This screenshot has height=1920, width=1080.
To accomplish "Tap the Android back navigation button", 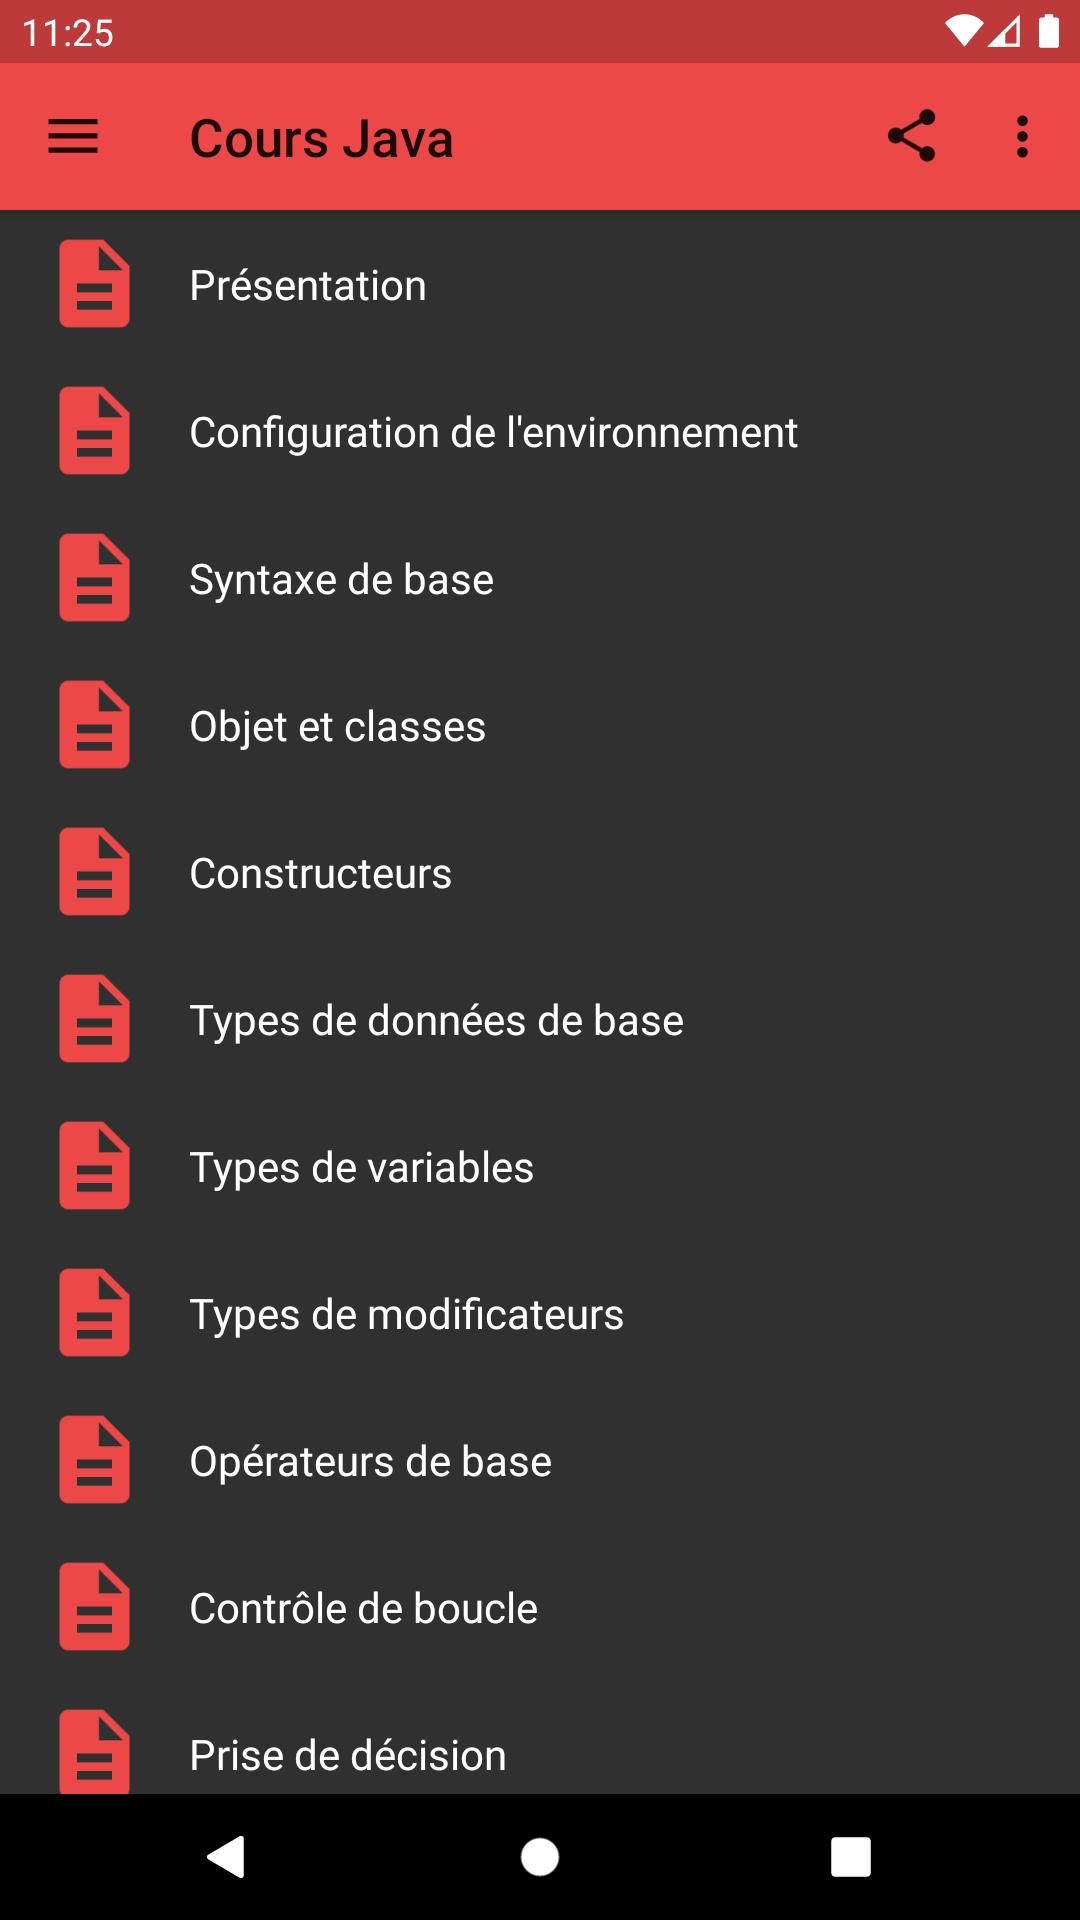I will 226,1857.
